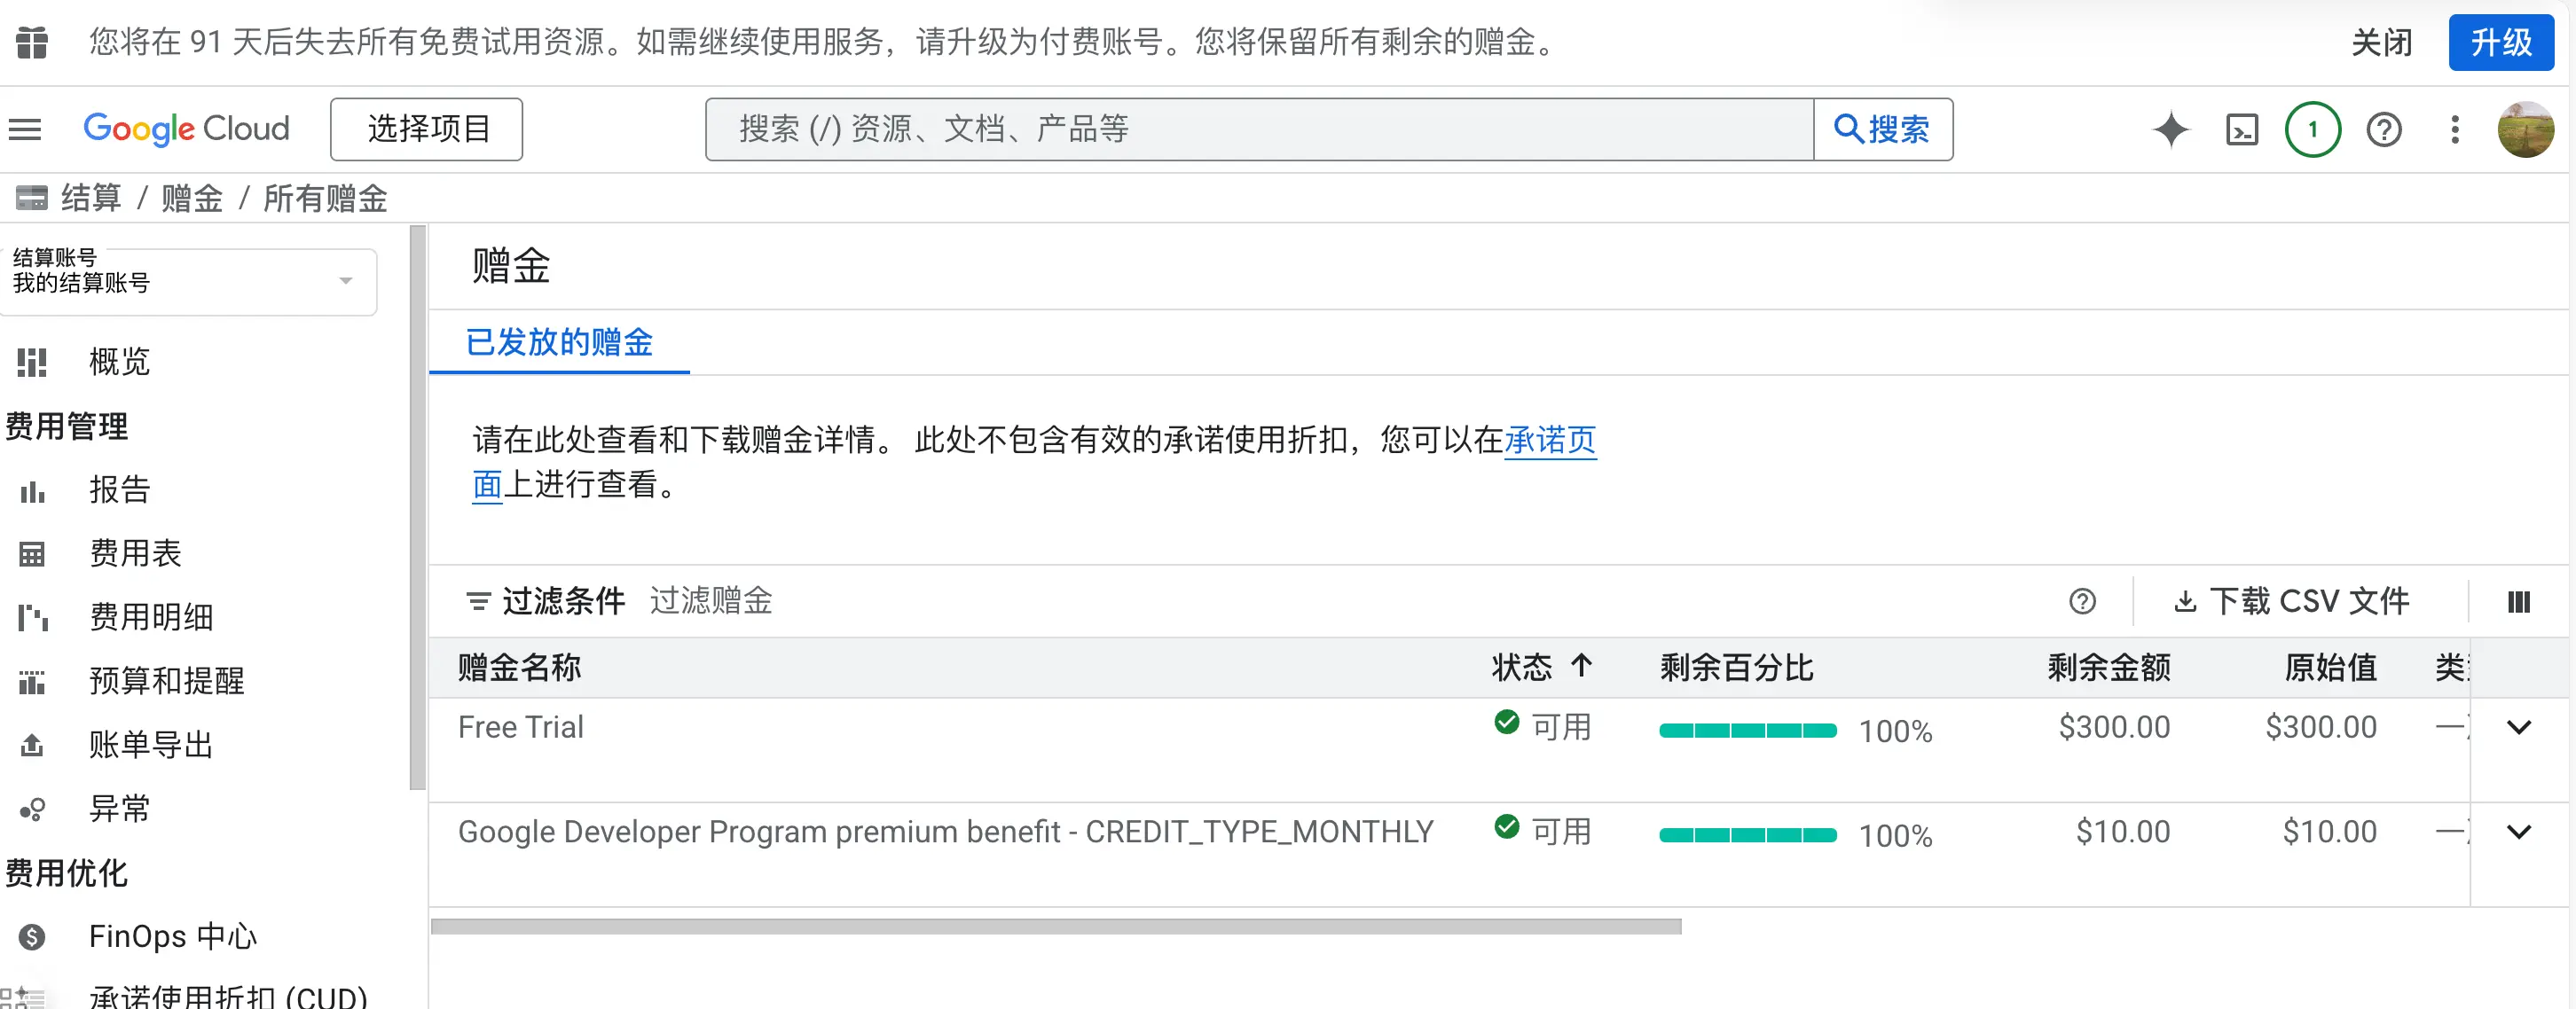This screenshot has height=1009, width=2576.
Task: Click 下载 CSV 文件 button
Action: click(x=2292, y=602)
